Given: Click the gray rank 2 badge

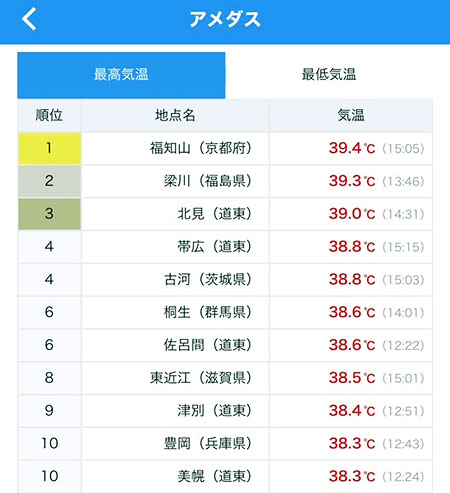Looking at the screenshot, I should 49,181.
